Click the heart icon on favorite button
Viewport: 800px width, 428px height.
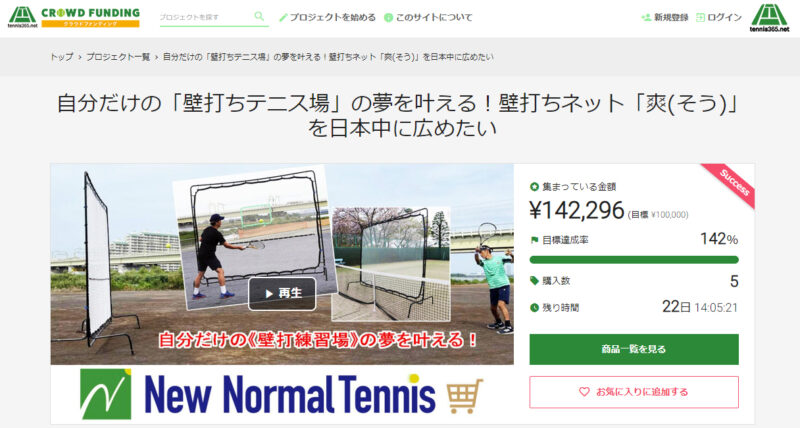584,392
